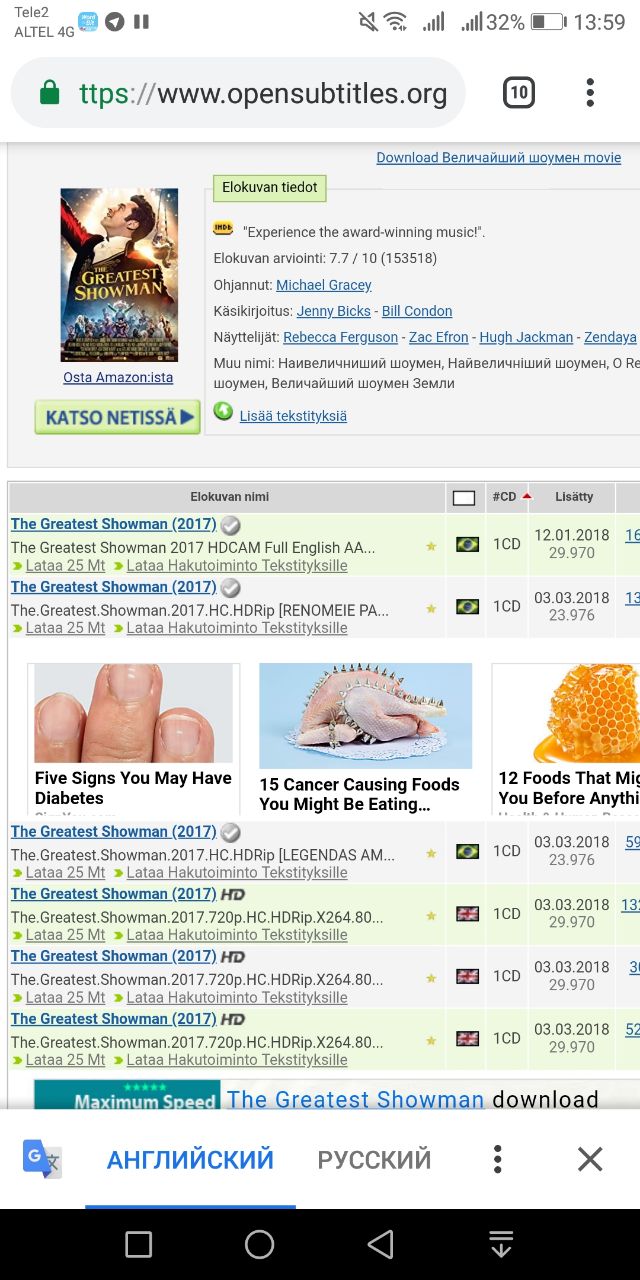Open actor Zac Efron link

(x=439, y=337)
